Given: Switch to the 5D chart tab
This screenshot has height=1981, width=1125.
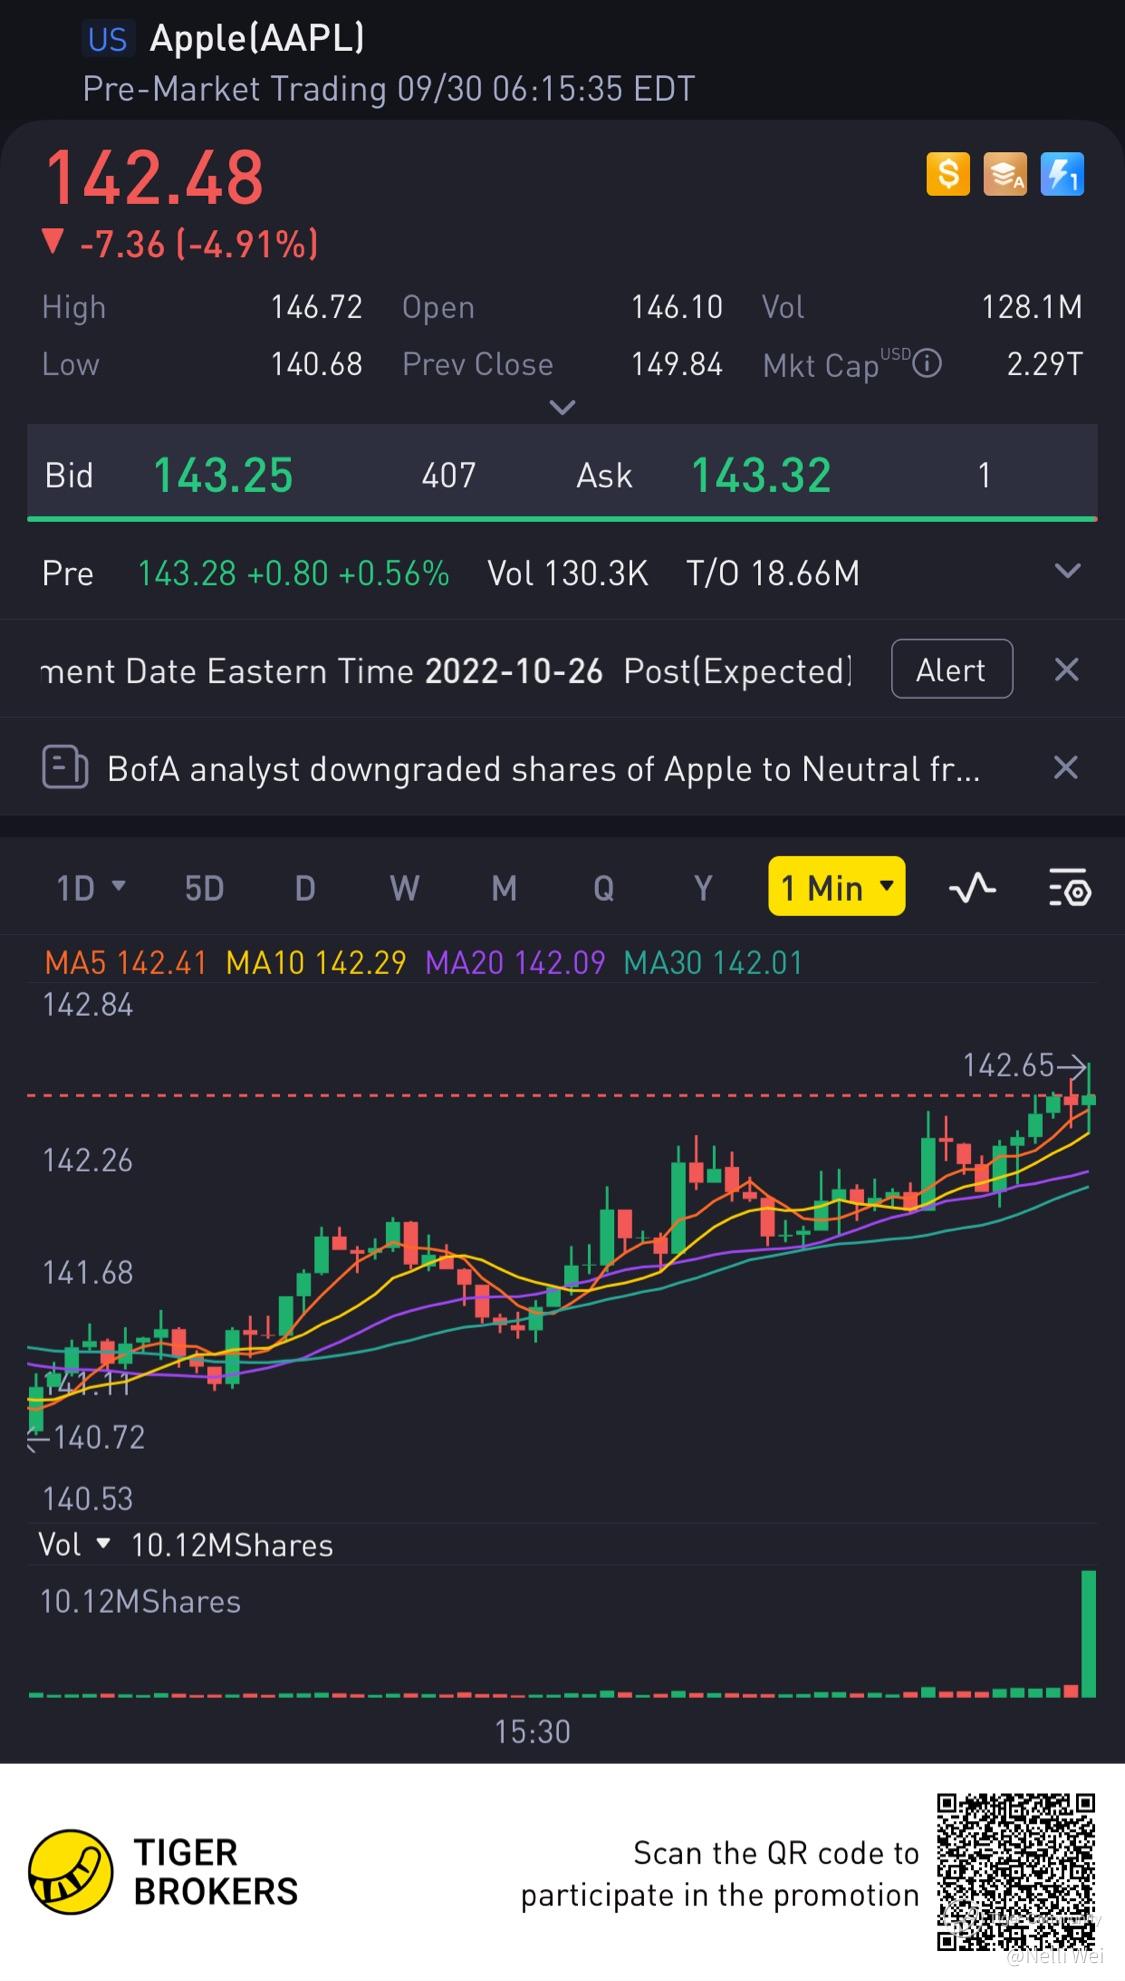Looking at the screenshot, I should coord(204,887).
